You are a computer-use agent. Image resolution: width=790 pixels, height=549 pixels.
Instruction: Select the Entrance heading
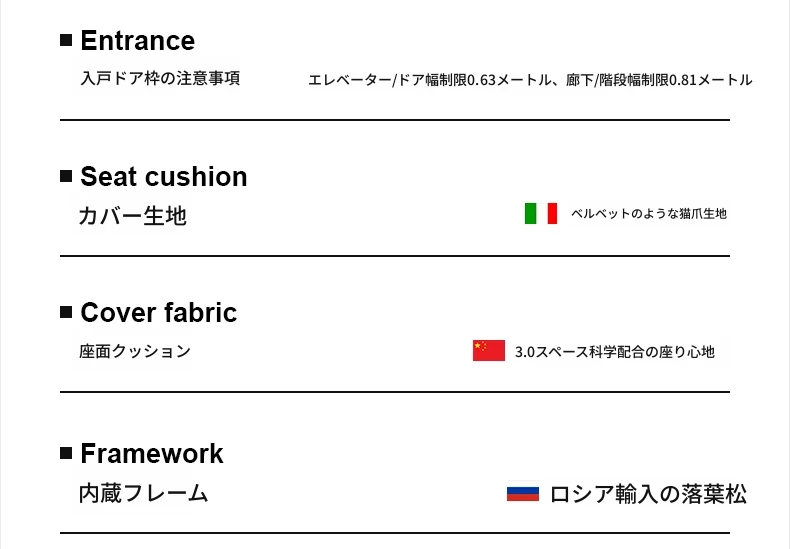point(138,40)
